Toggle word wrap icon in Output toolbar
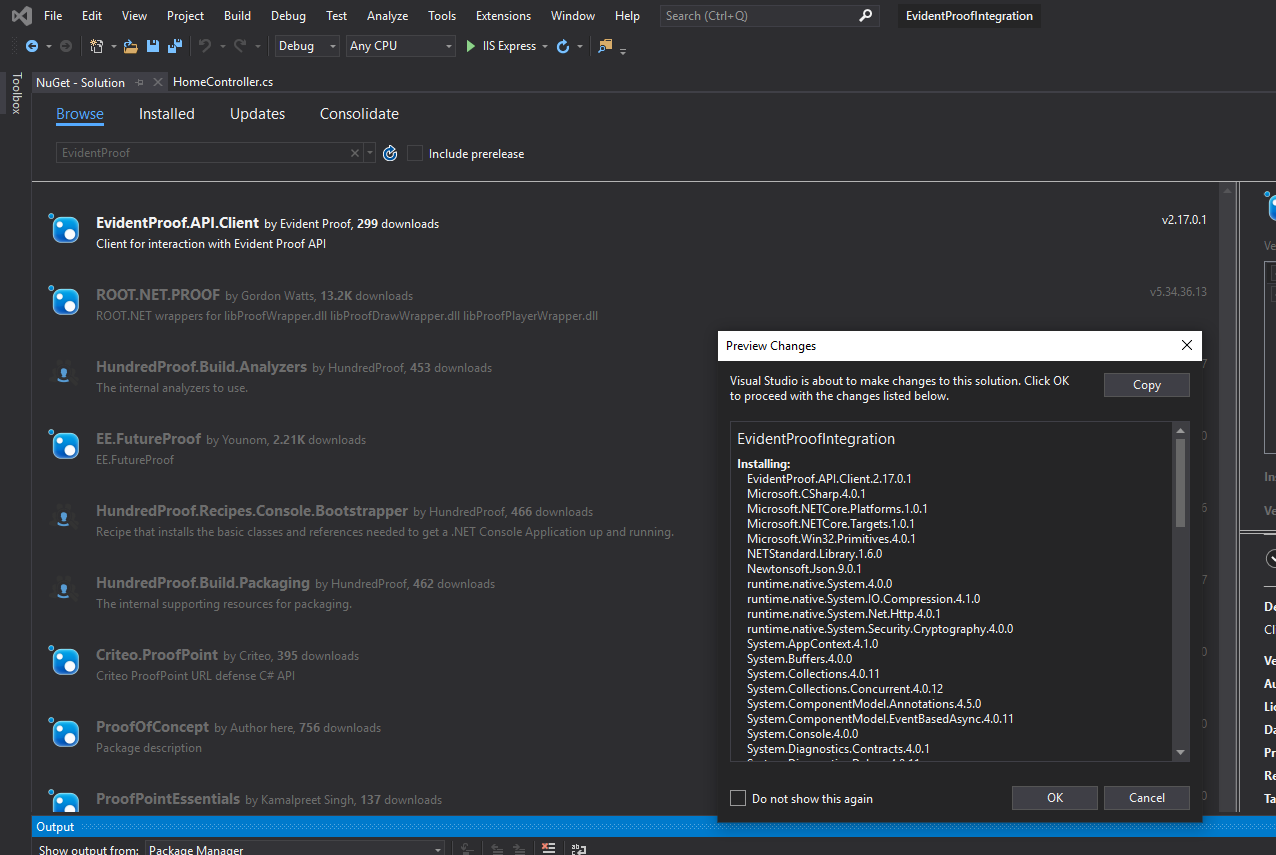This screenshot has width=1276, height=855. tap(578, 849)
